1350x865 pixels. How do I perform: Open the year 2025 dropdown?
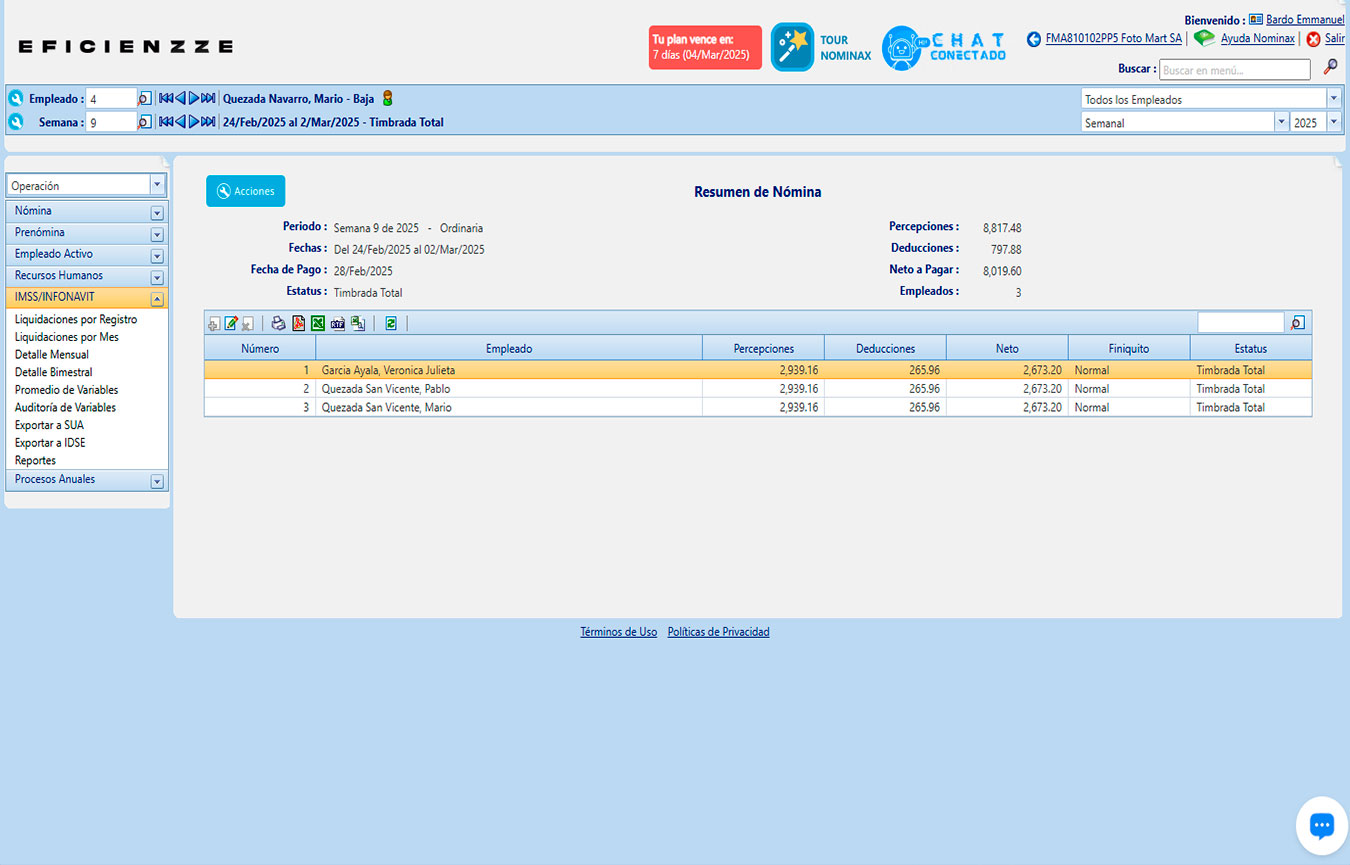point(1333,122)
